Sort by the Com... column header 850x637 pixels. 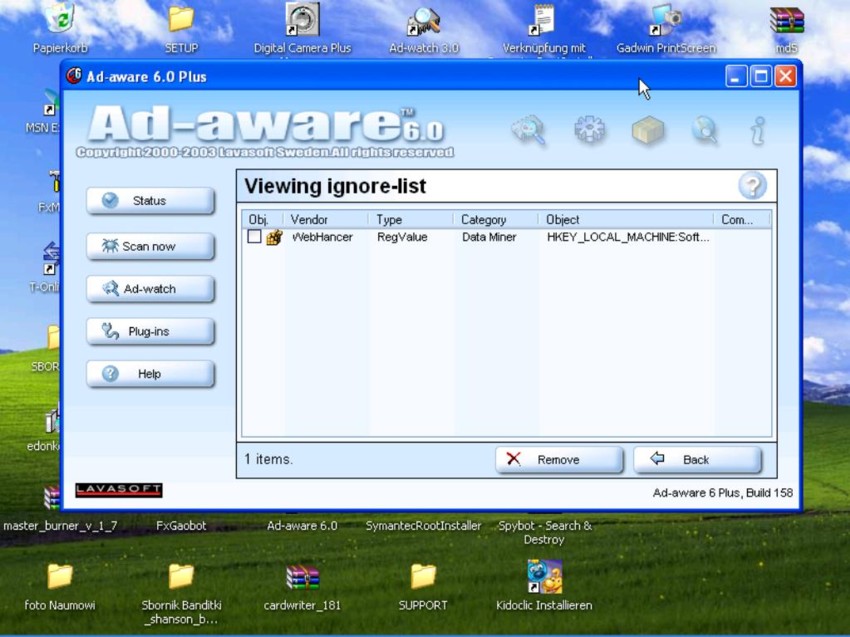(x=743, y=220)
